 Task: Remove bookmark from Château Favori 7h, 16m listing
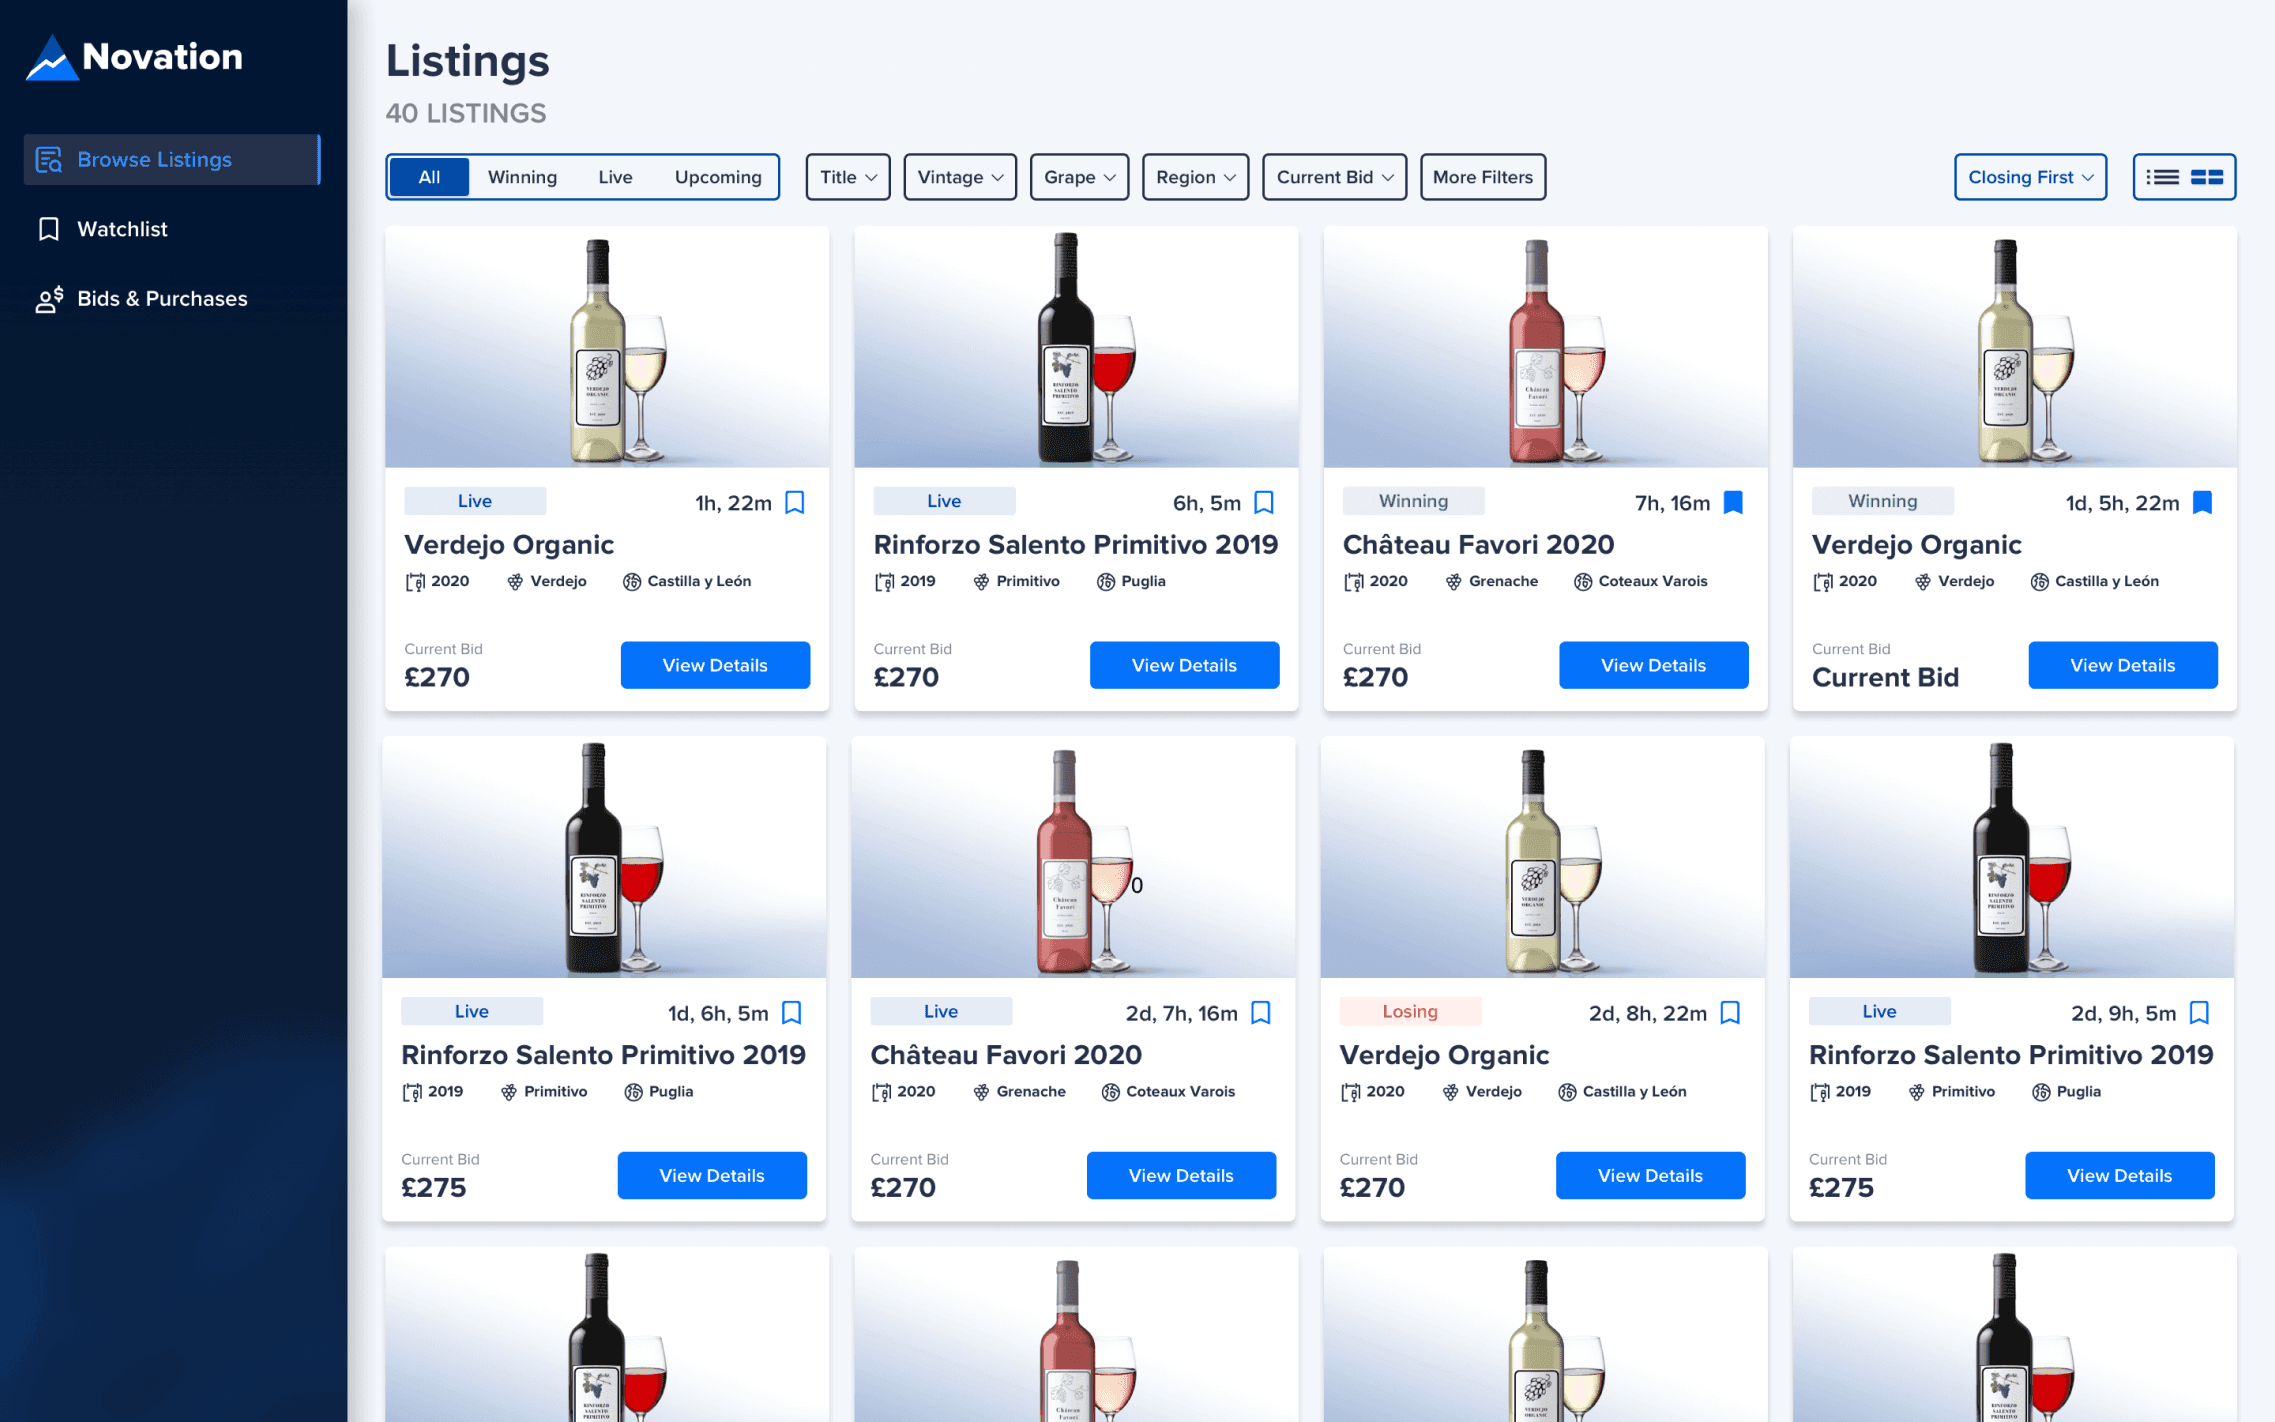pyautogui.click(x=1733, y=502)
